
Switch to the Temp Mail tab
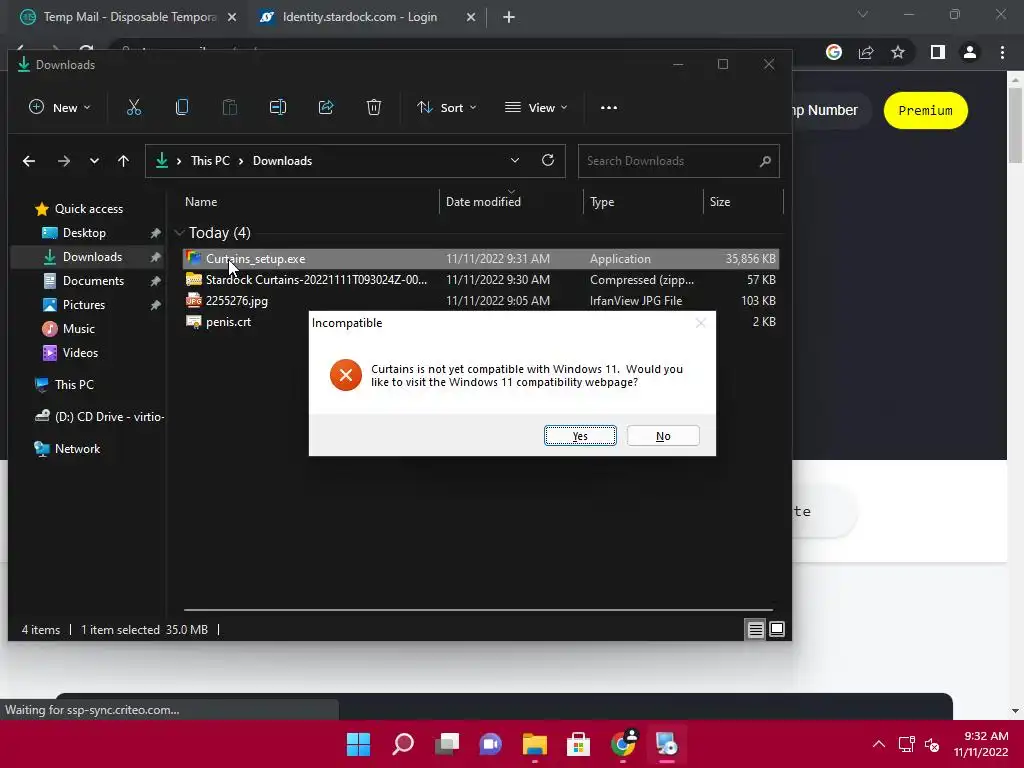point(130,17)
